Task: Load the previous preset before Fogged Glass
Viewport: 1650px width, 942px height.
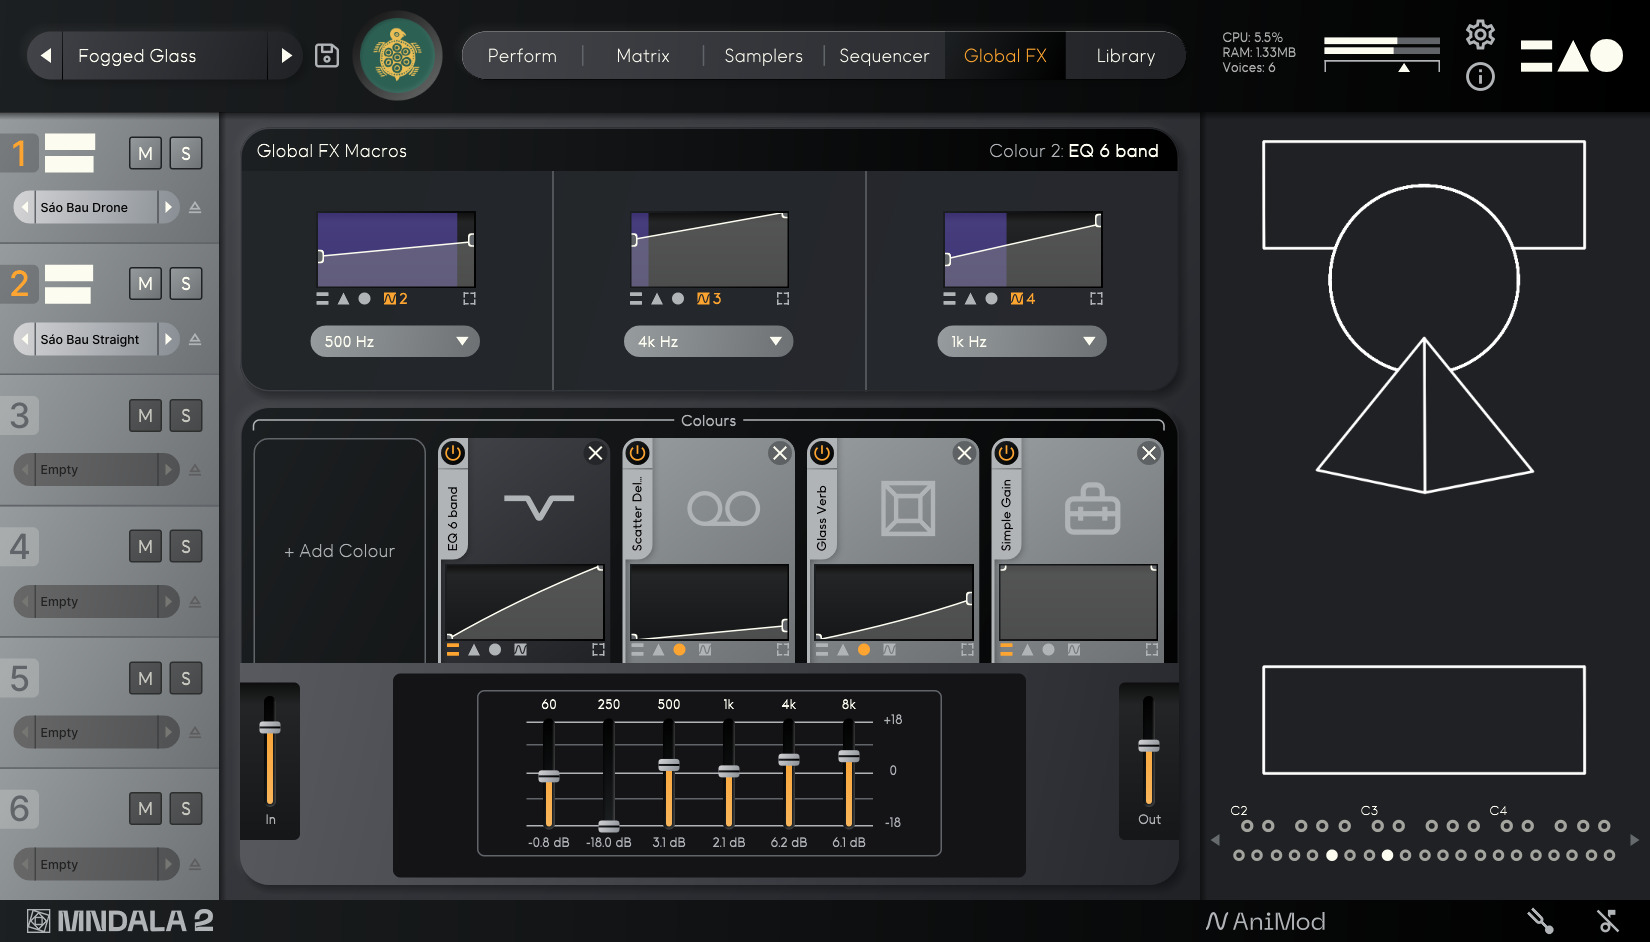Action: [x=46, y=56]
